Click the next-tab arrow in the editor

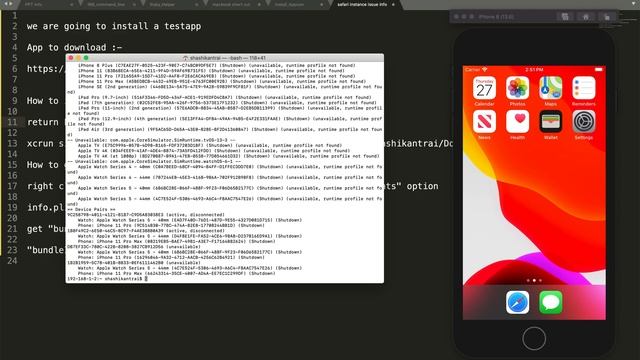(11, 4)
